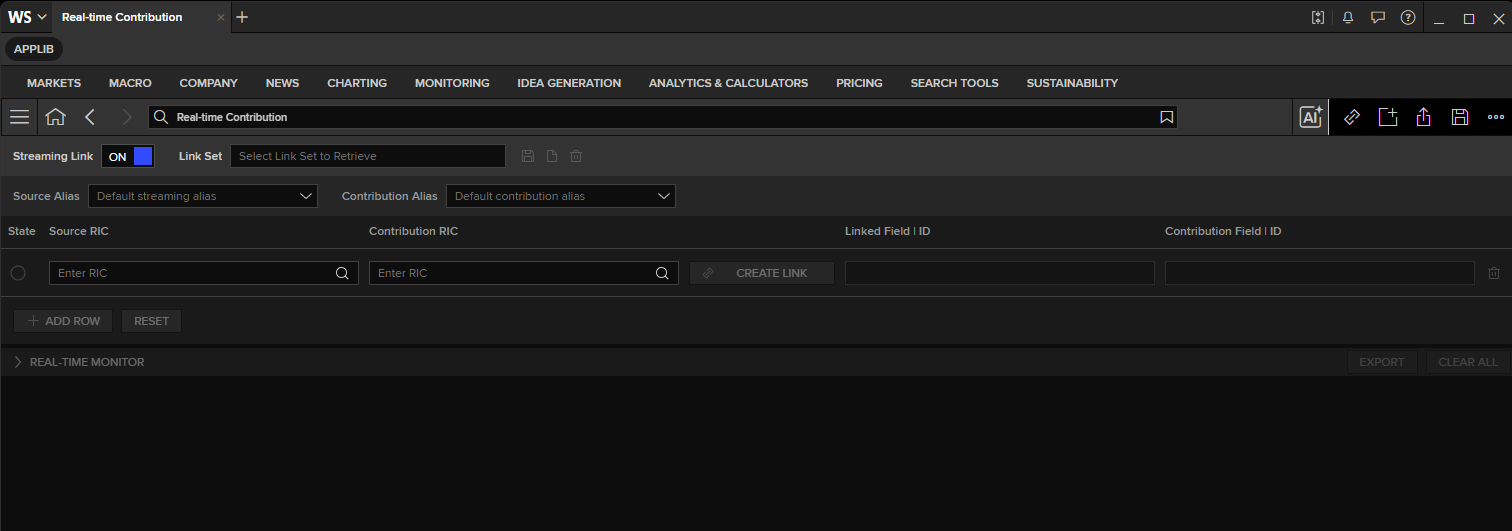
Task: Click the Source RIC input field
Action: tap(204, 273)
